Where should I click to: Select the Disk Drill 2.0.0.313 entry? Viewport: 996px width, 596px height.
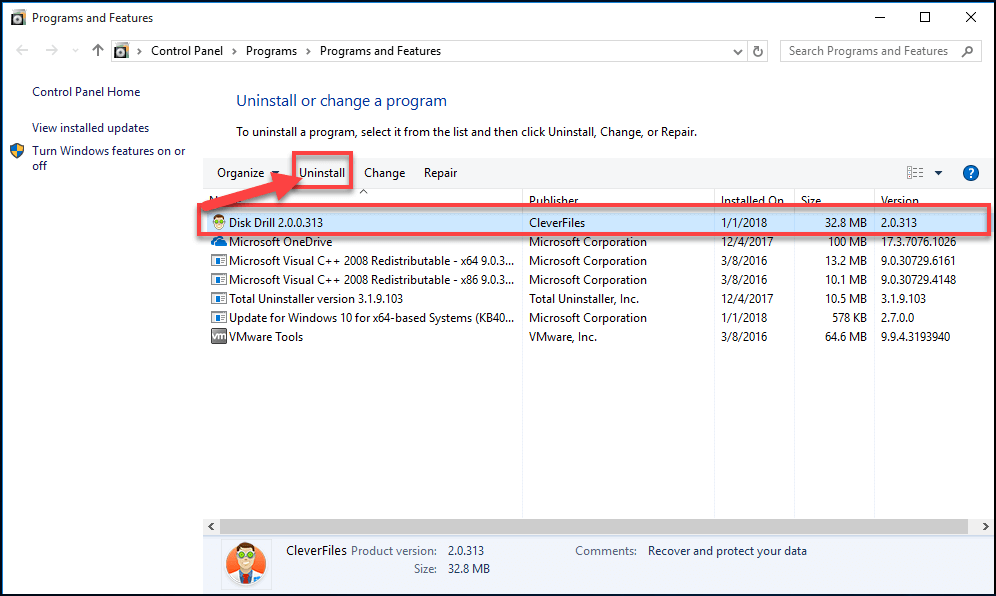(595, 222)
